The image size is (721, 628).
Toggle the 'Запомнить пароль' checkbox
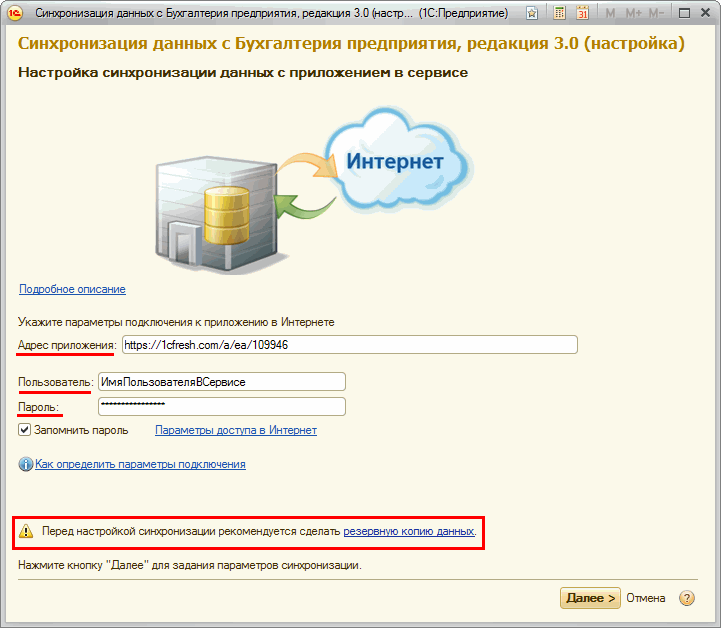click(x=25, y=430)
